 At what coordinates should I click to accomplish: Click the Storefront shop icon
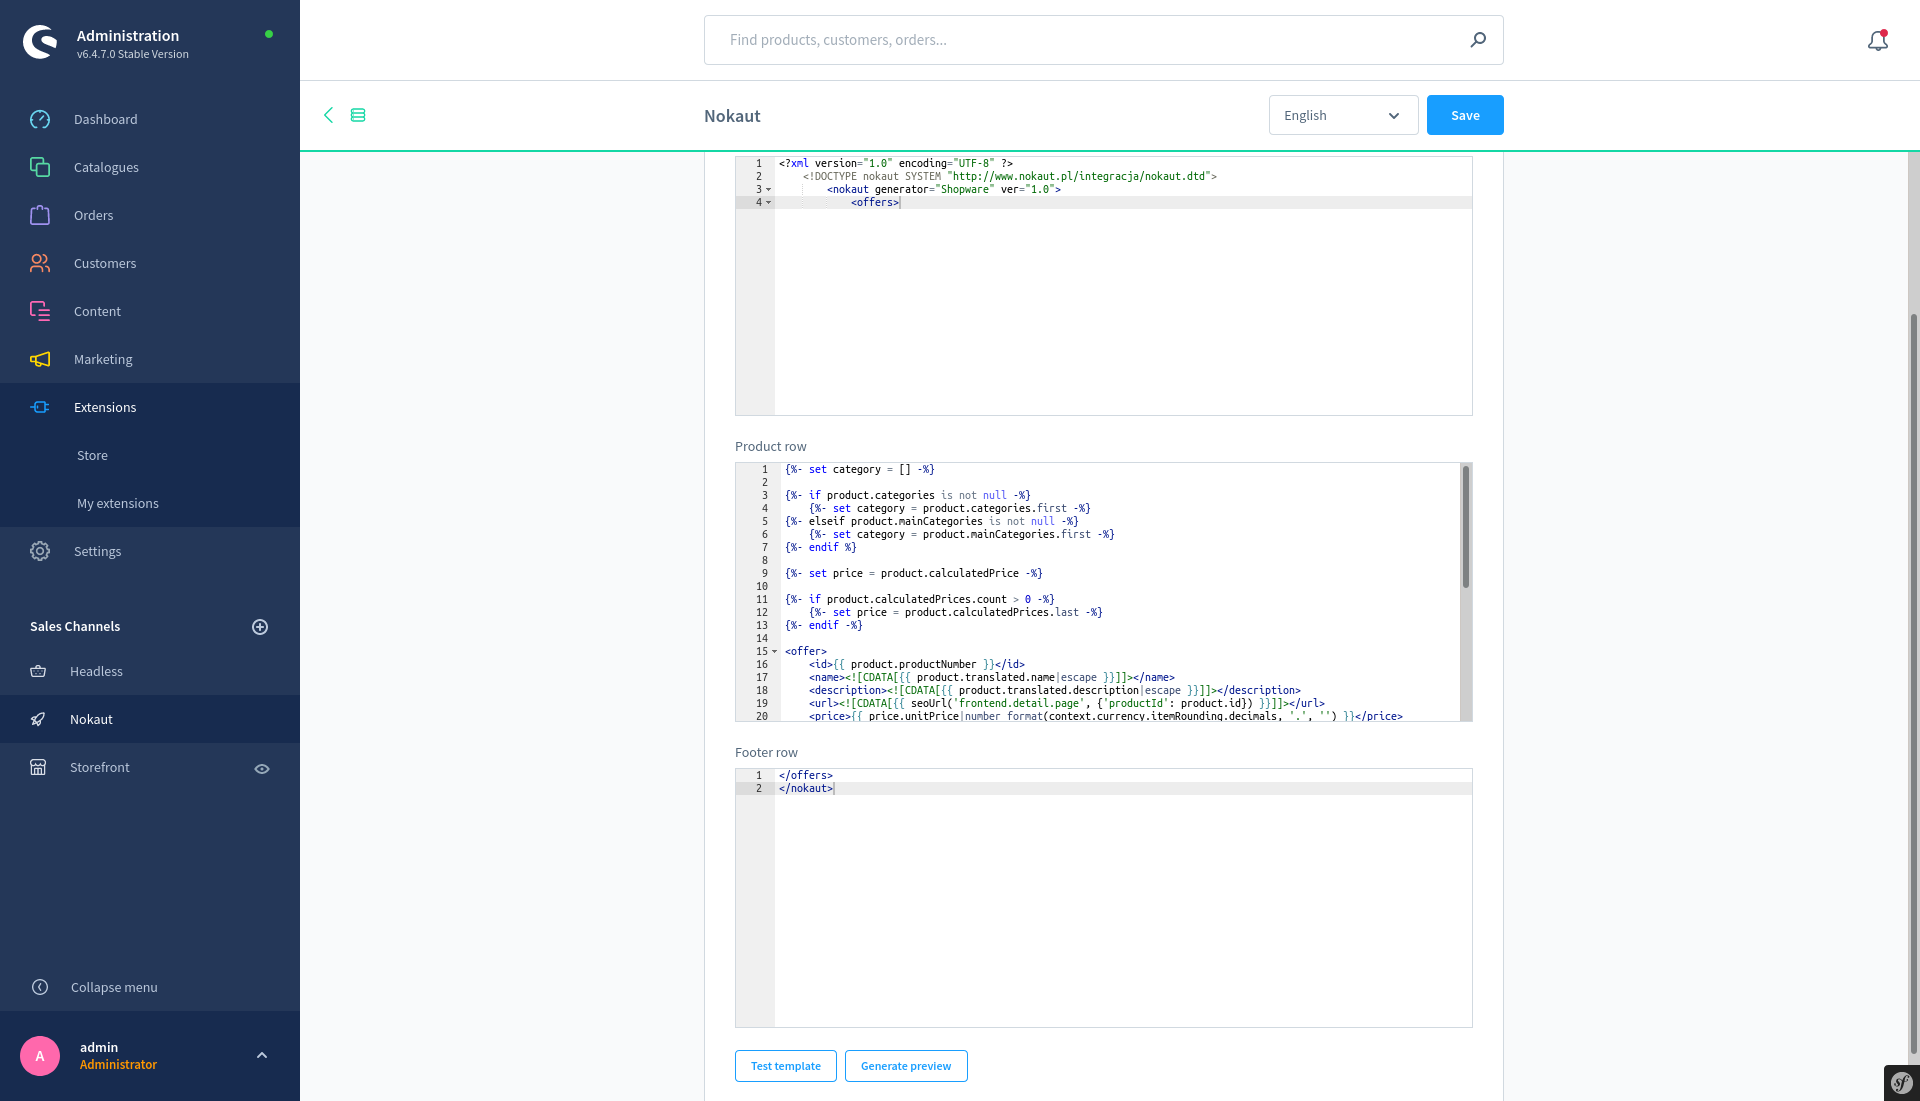click(38, 767)
